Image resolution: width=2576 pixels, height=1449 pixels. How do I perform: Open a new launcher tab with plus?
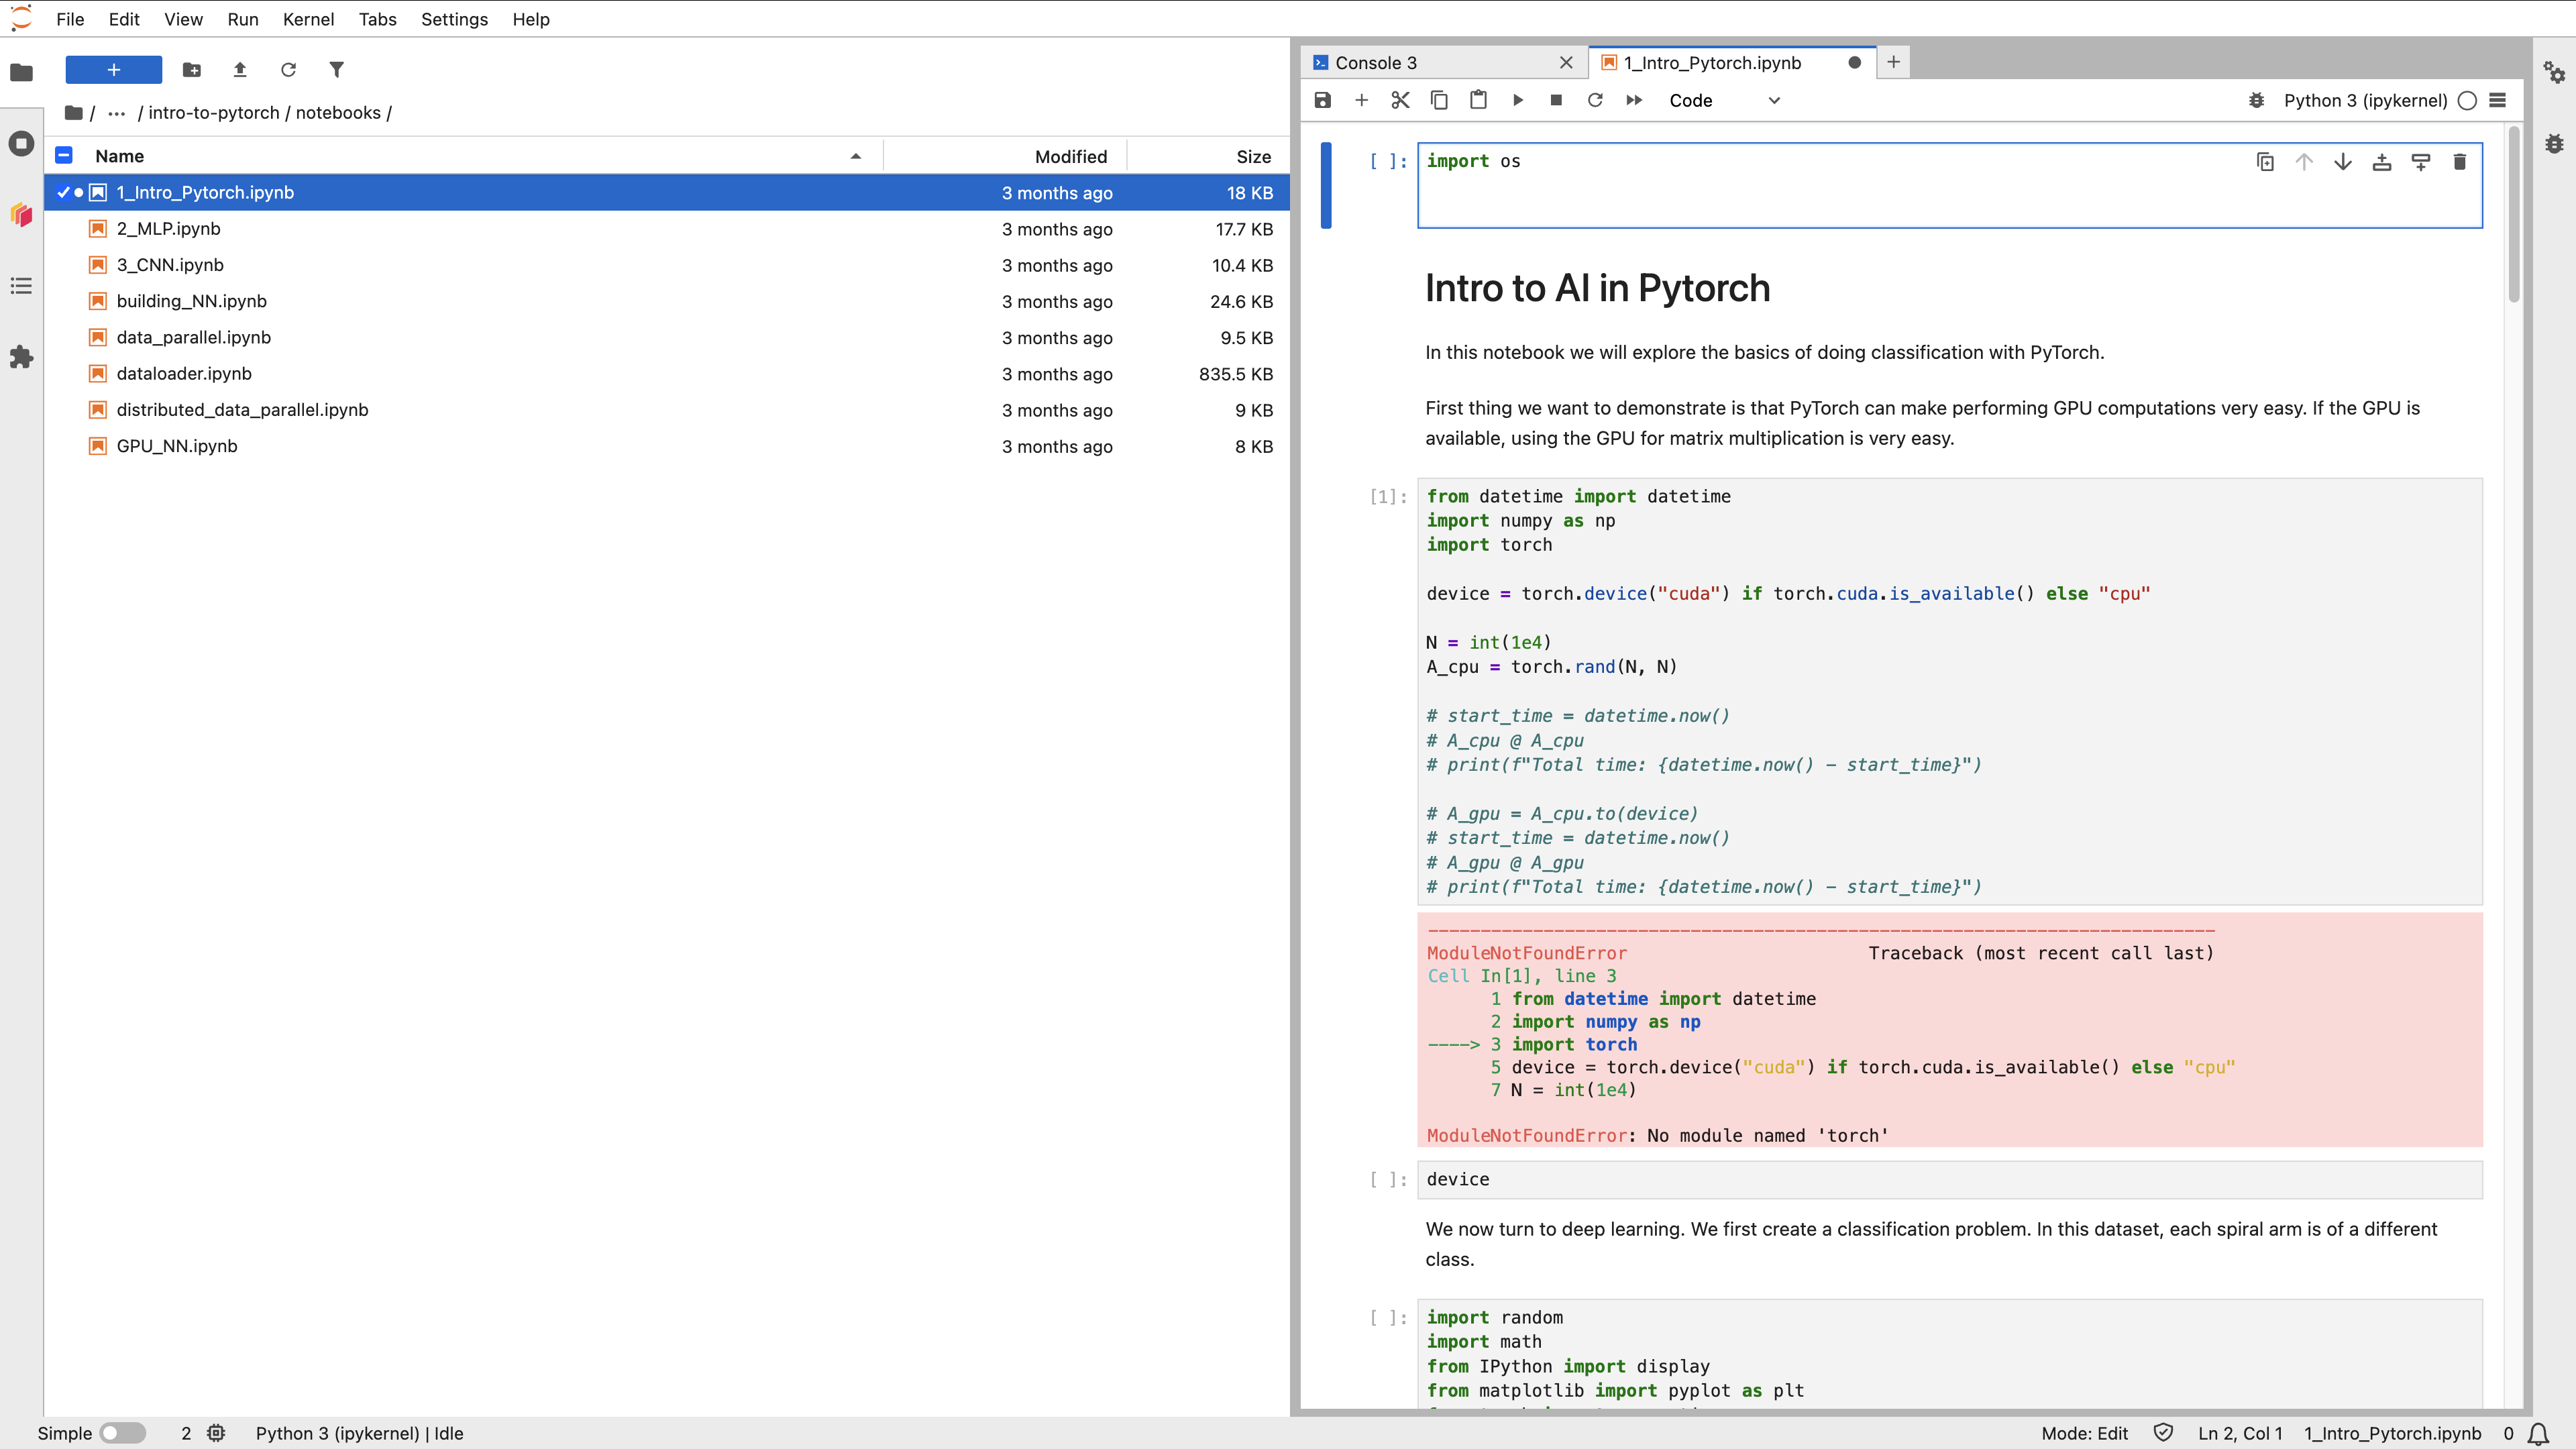point(1893,62)
